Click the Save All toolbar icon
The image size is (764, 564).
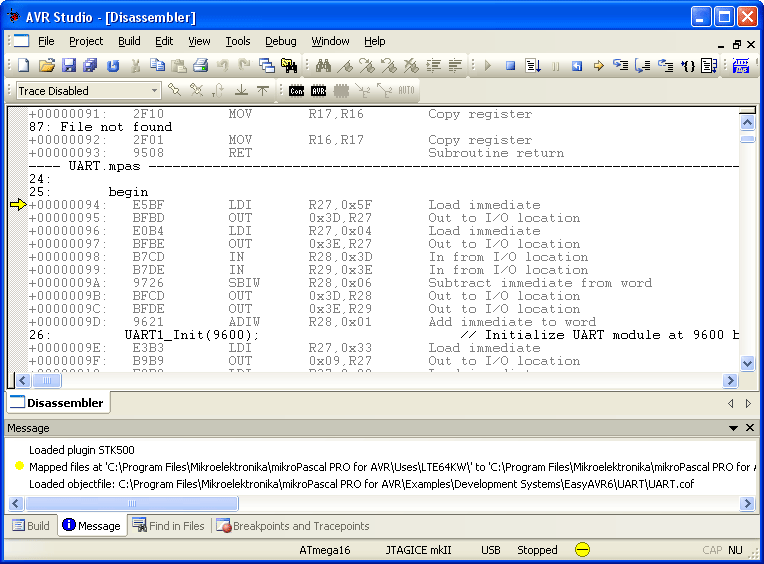(90, 65)
